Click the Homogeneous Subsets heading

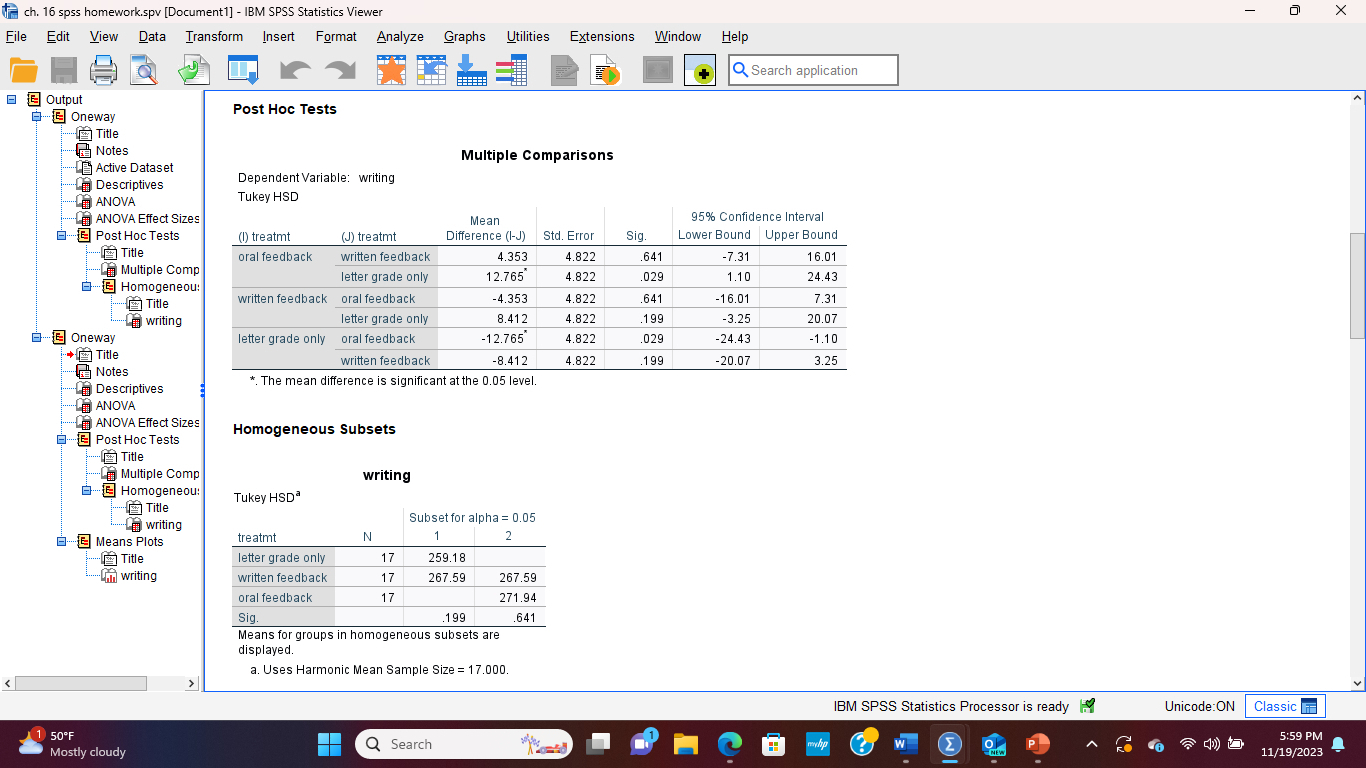tap(314, 429)
